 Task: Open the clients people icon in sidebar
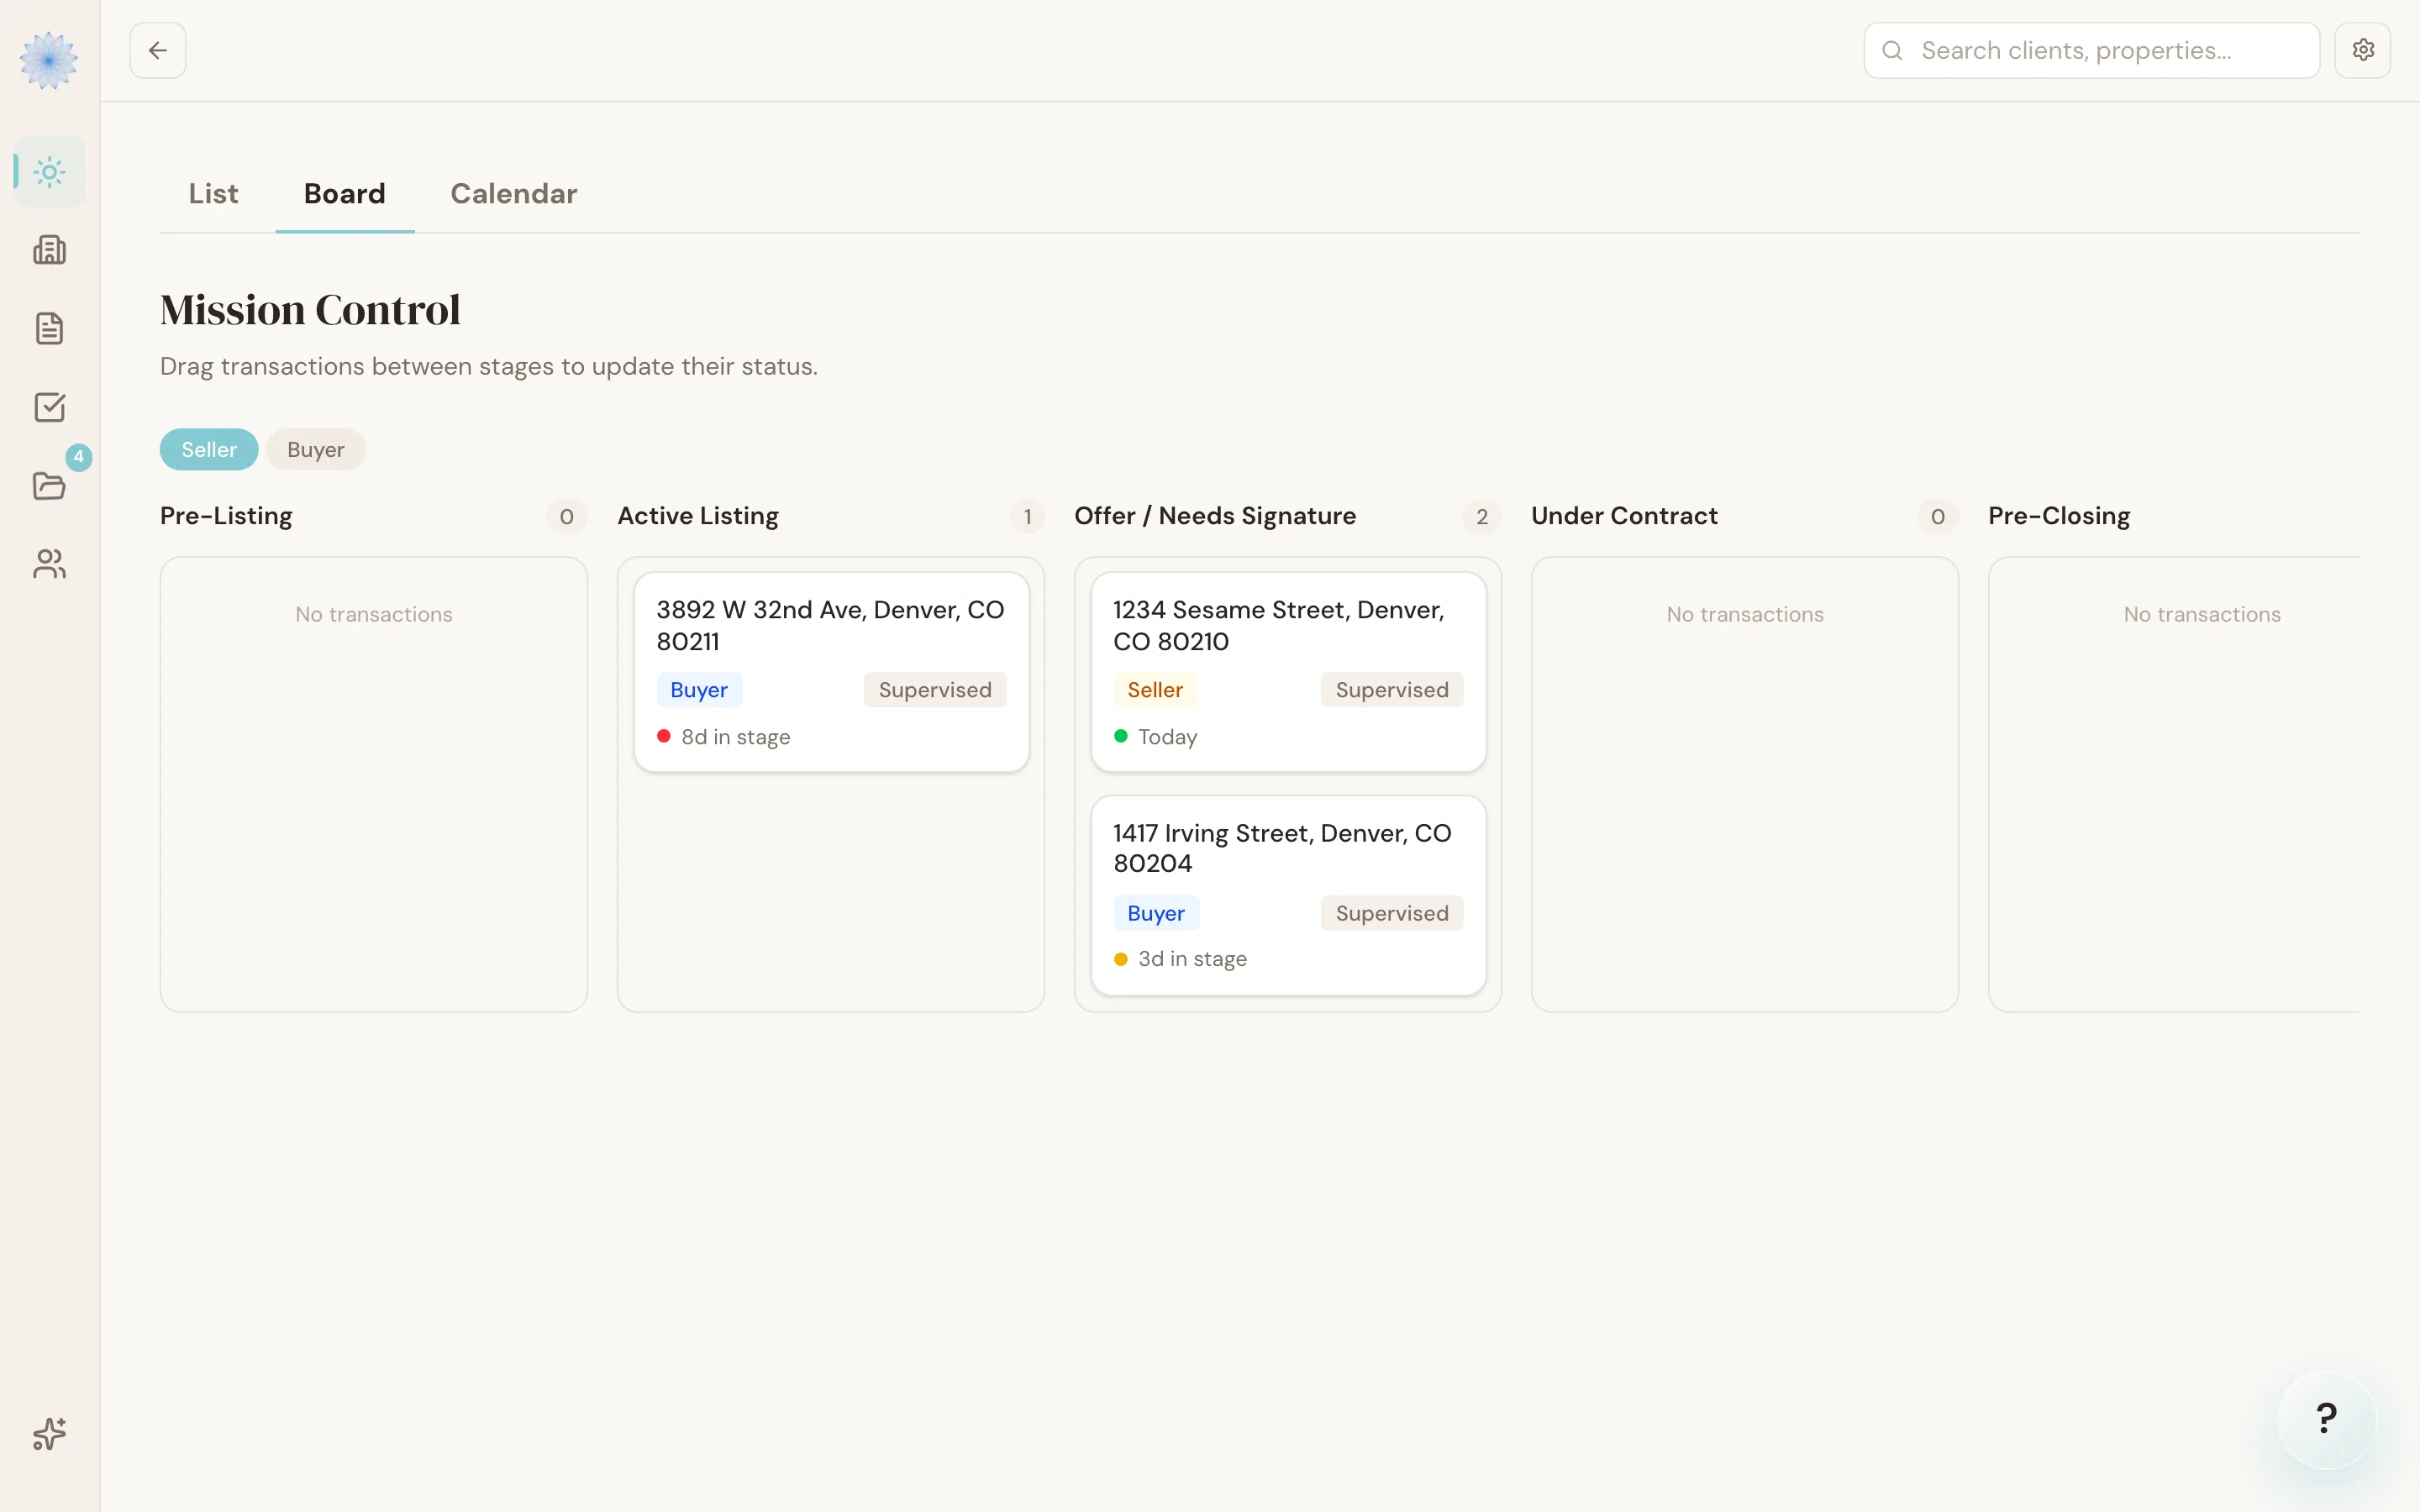click(x=49, y=564)
